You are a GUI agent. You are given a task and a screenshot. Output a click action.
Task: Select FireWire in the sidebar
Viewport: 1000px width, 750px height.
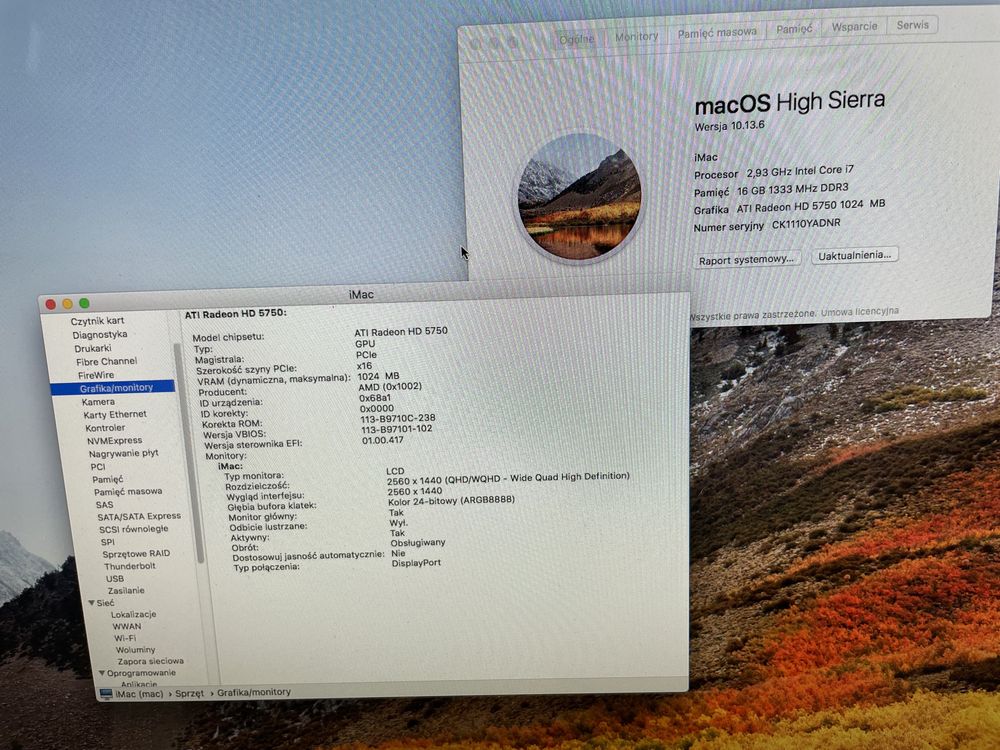point(96,375)
